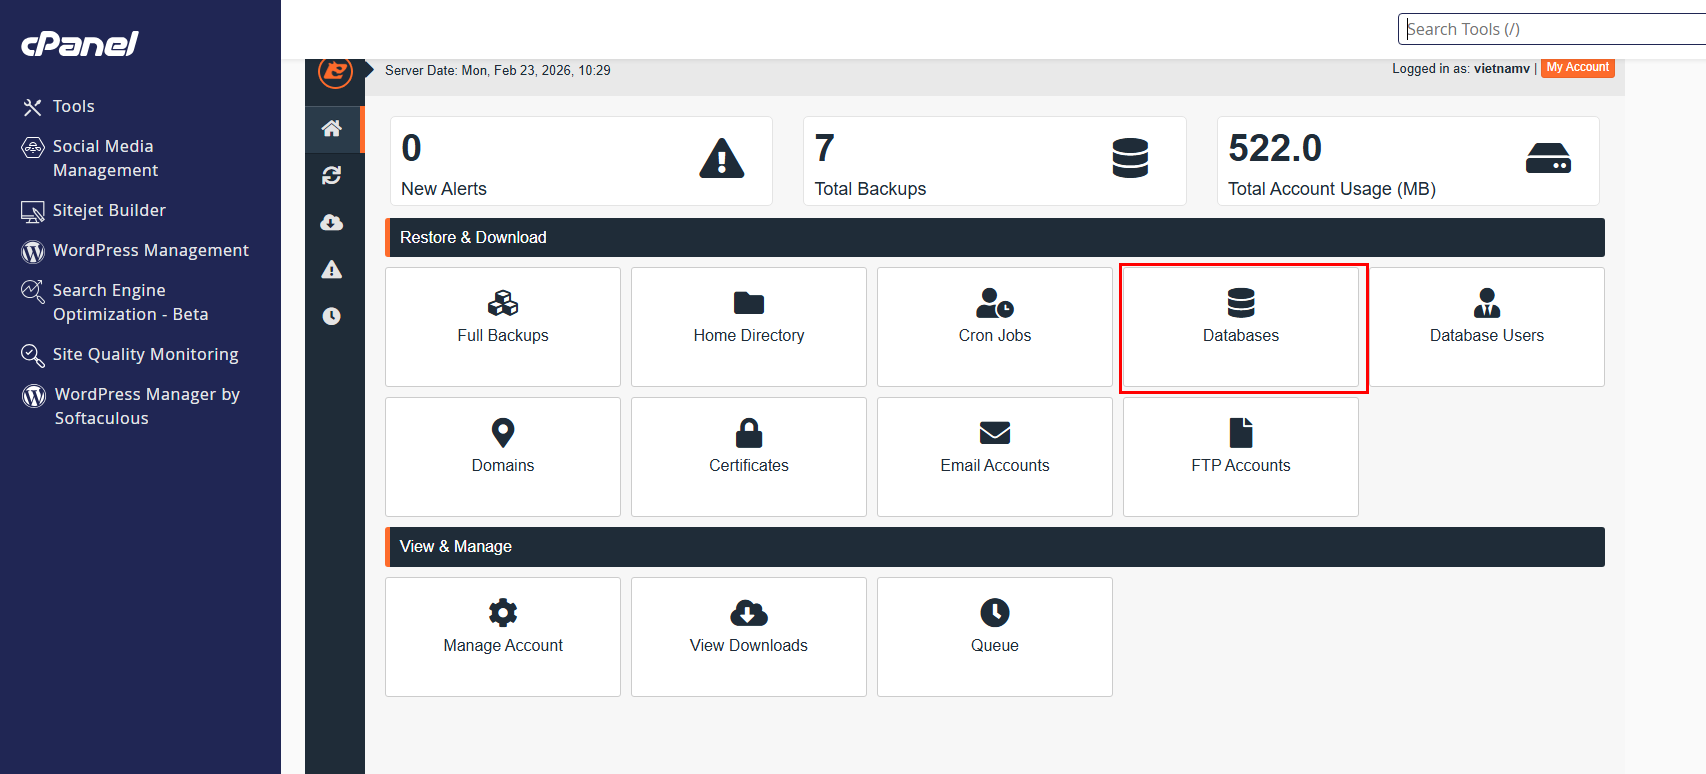Image resolution: width=1706 pixels, height=774 pixels.
Task: Click the Total Backups database icon
Action: point(1130,158)
